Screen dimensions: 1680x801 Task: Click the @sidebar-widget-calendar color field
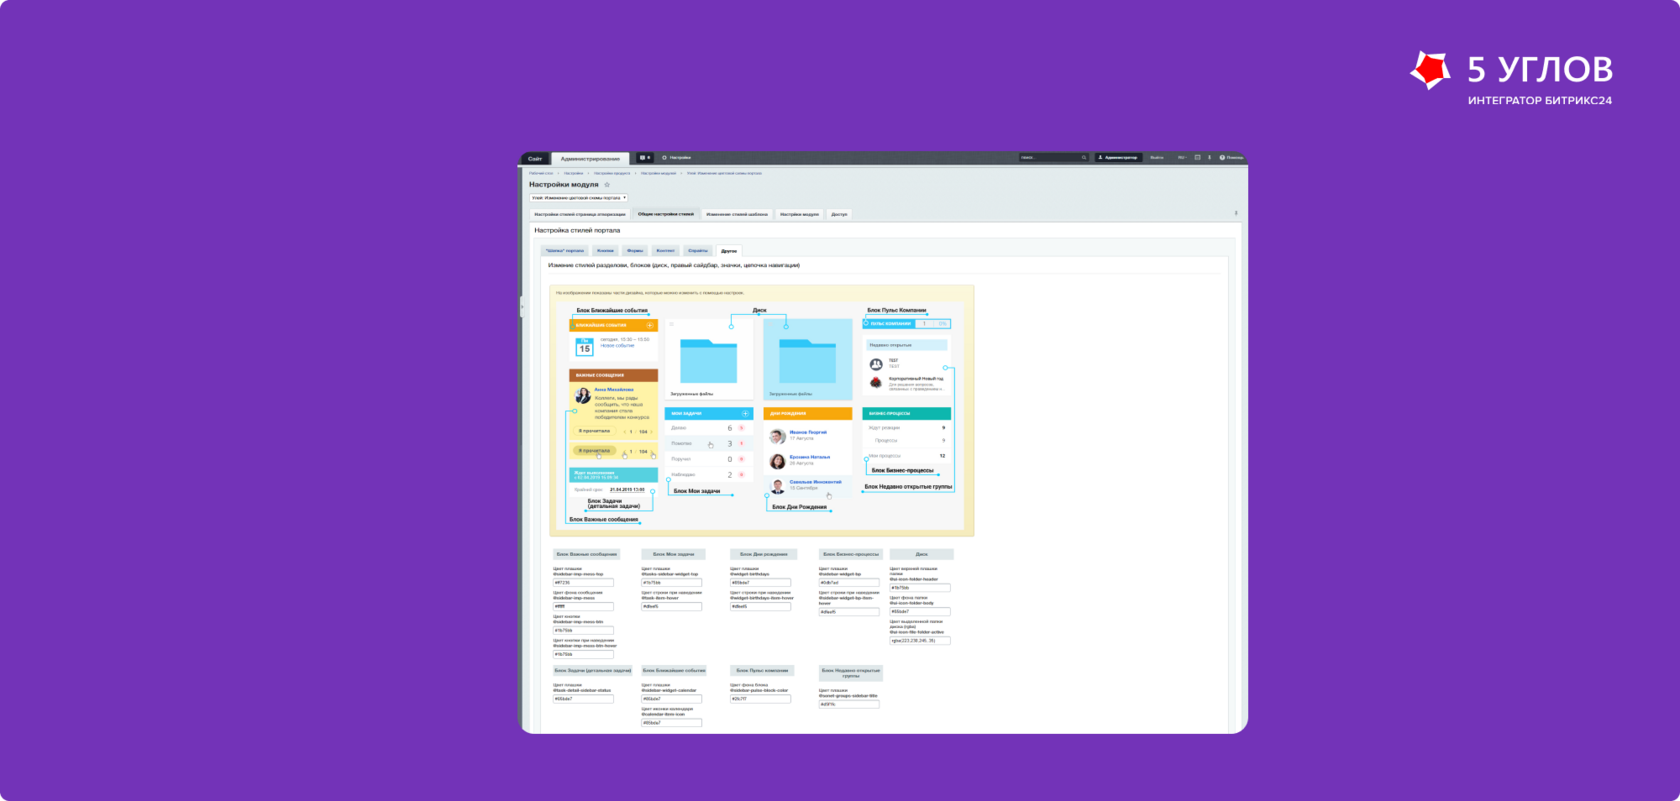(671, 699)
